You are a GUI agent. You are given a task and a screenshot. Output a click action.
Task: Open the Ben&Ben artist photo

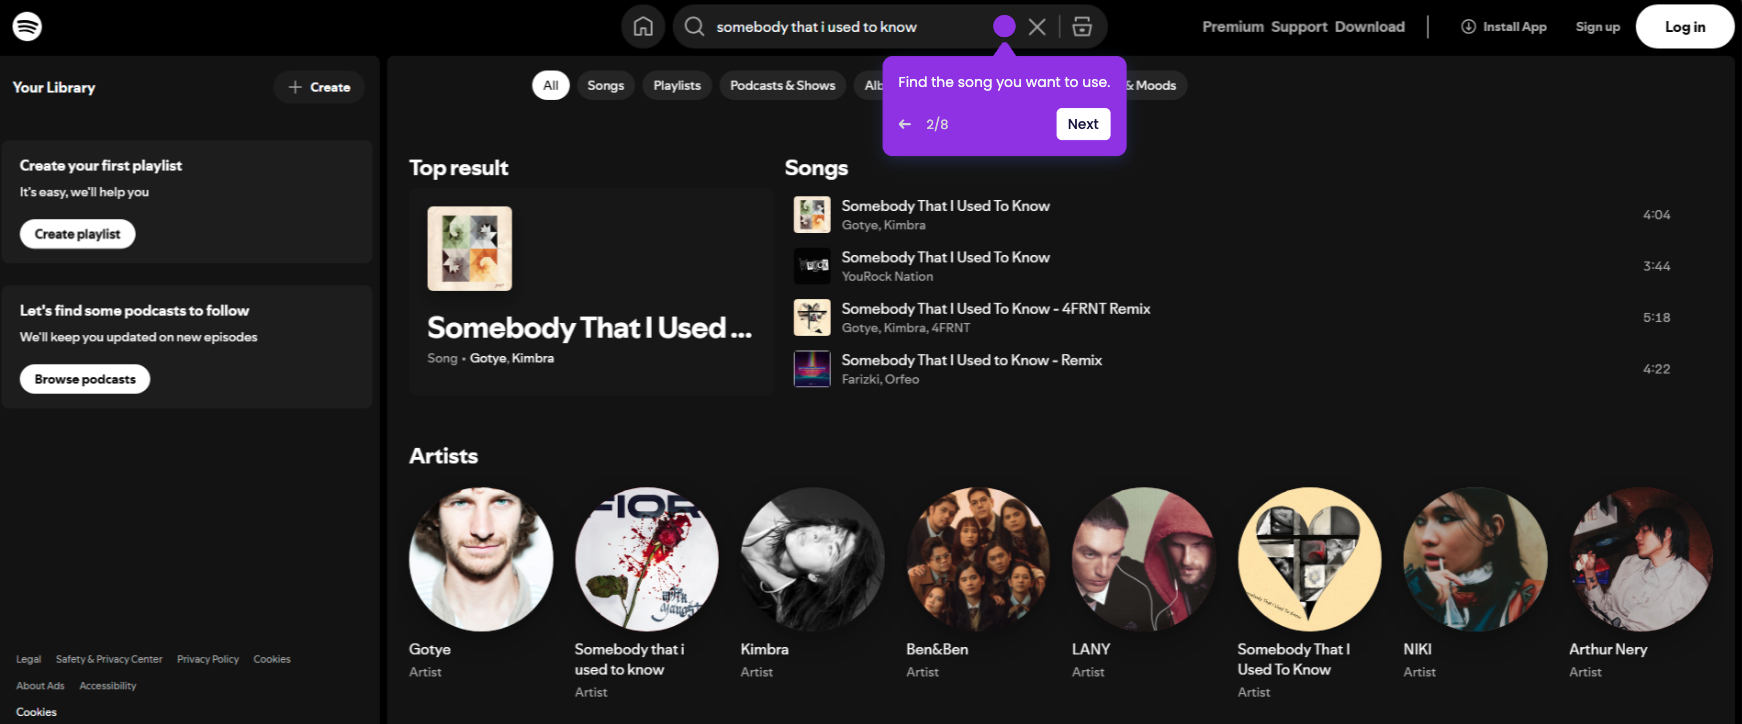(x=978, y=559)
